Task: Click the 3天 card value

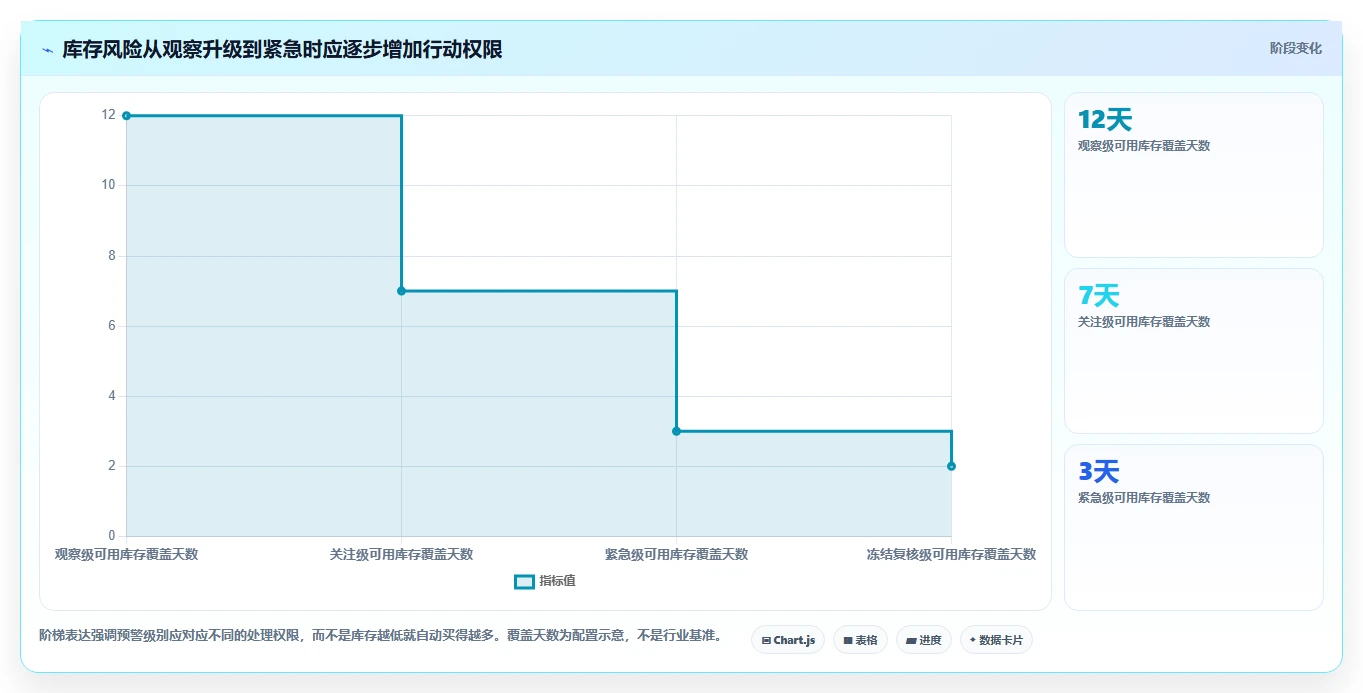Action: point(1098,472)
